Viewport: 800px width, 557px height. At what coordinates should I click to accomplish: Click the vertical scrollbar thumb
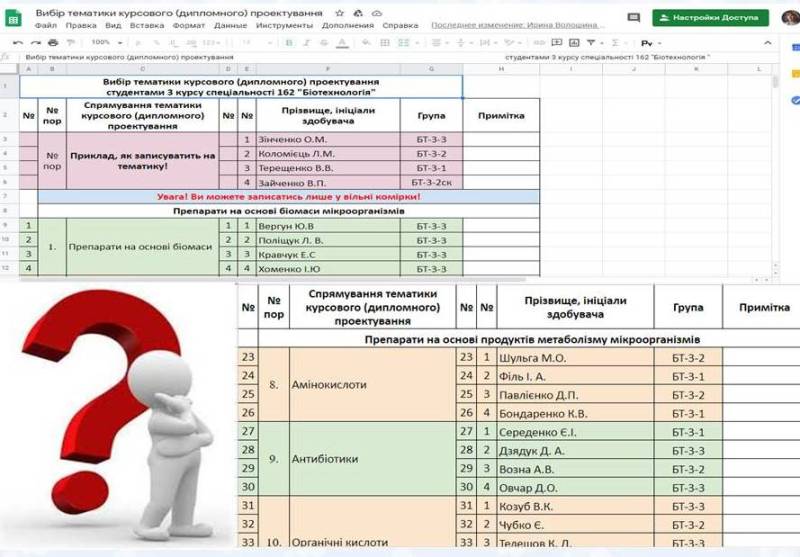(776, 81)
